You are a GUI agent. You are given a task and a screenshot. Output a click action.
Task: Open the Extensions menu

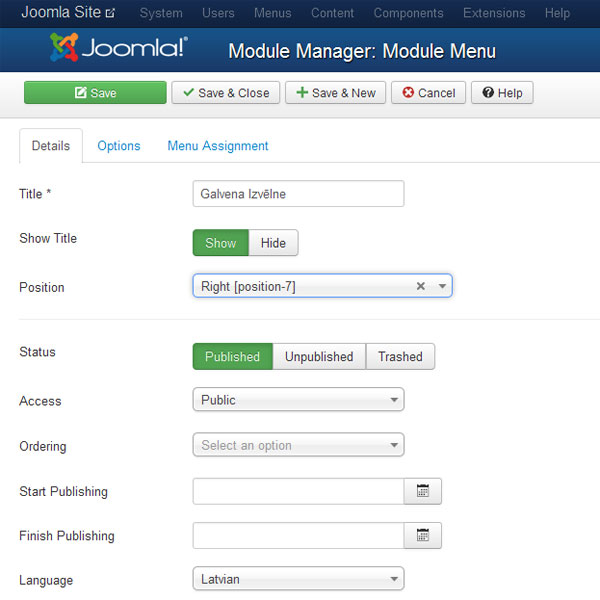point(494,13)
